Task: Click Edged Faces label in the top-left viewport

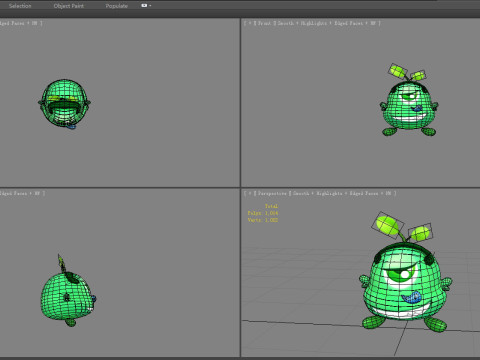Action: (12, 23)
